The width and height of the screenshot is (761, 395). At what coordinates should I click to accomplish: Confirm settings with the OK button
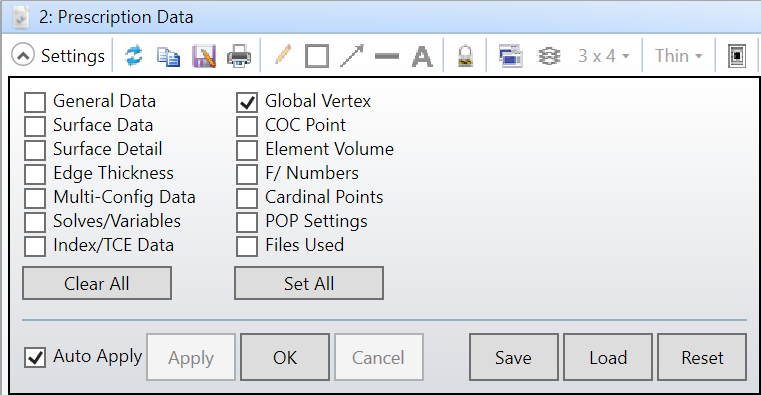click(285, 358)
